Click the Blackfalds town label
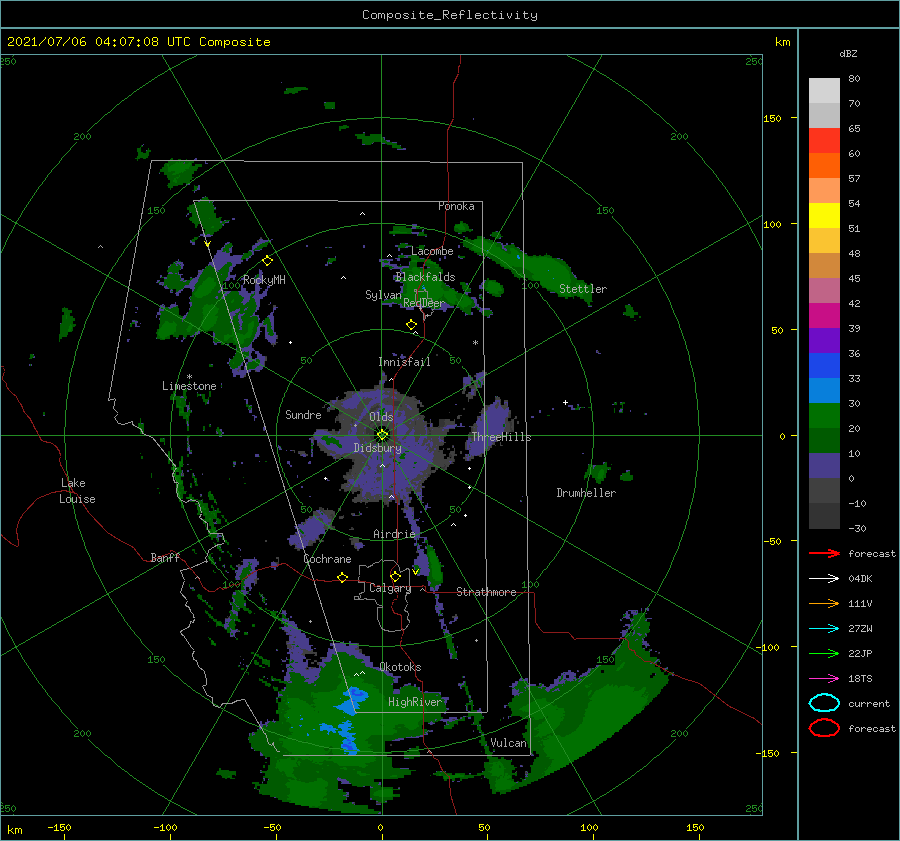 pos(425,277)
